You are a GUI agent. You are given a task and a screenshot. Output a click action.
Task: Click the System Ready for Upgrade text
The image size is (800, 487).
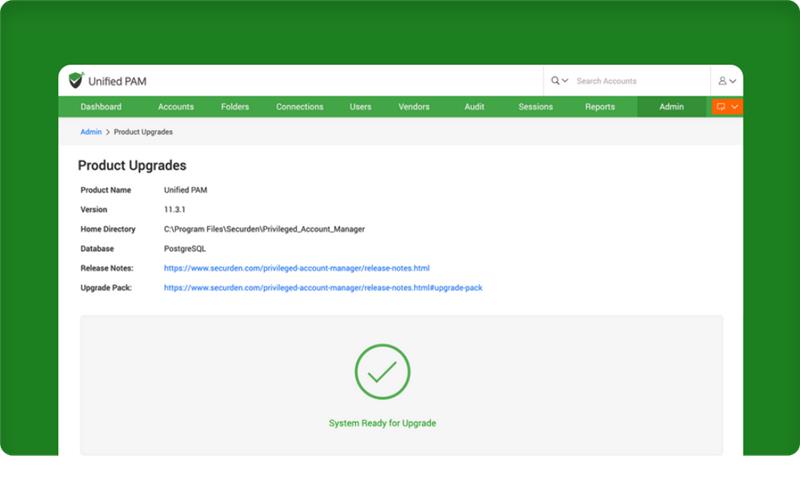point(383,423)
